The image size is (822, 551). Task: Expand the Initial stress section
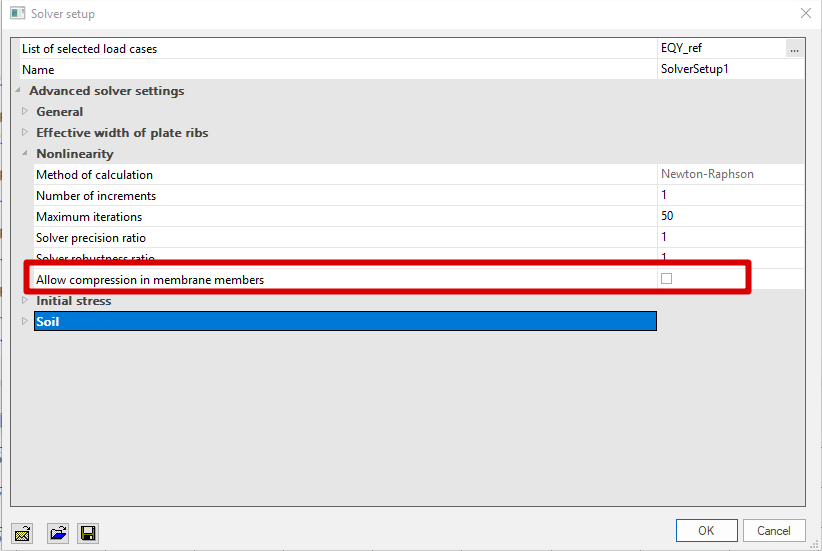point(26,301)
